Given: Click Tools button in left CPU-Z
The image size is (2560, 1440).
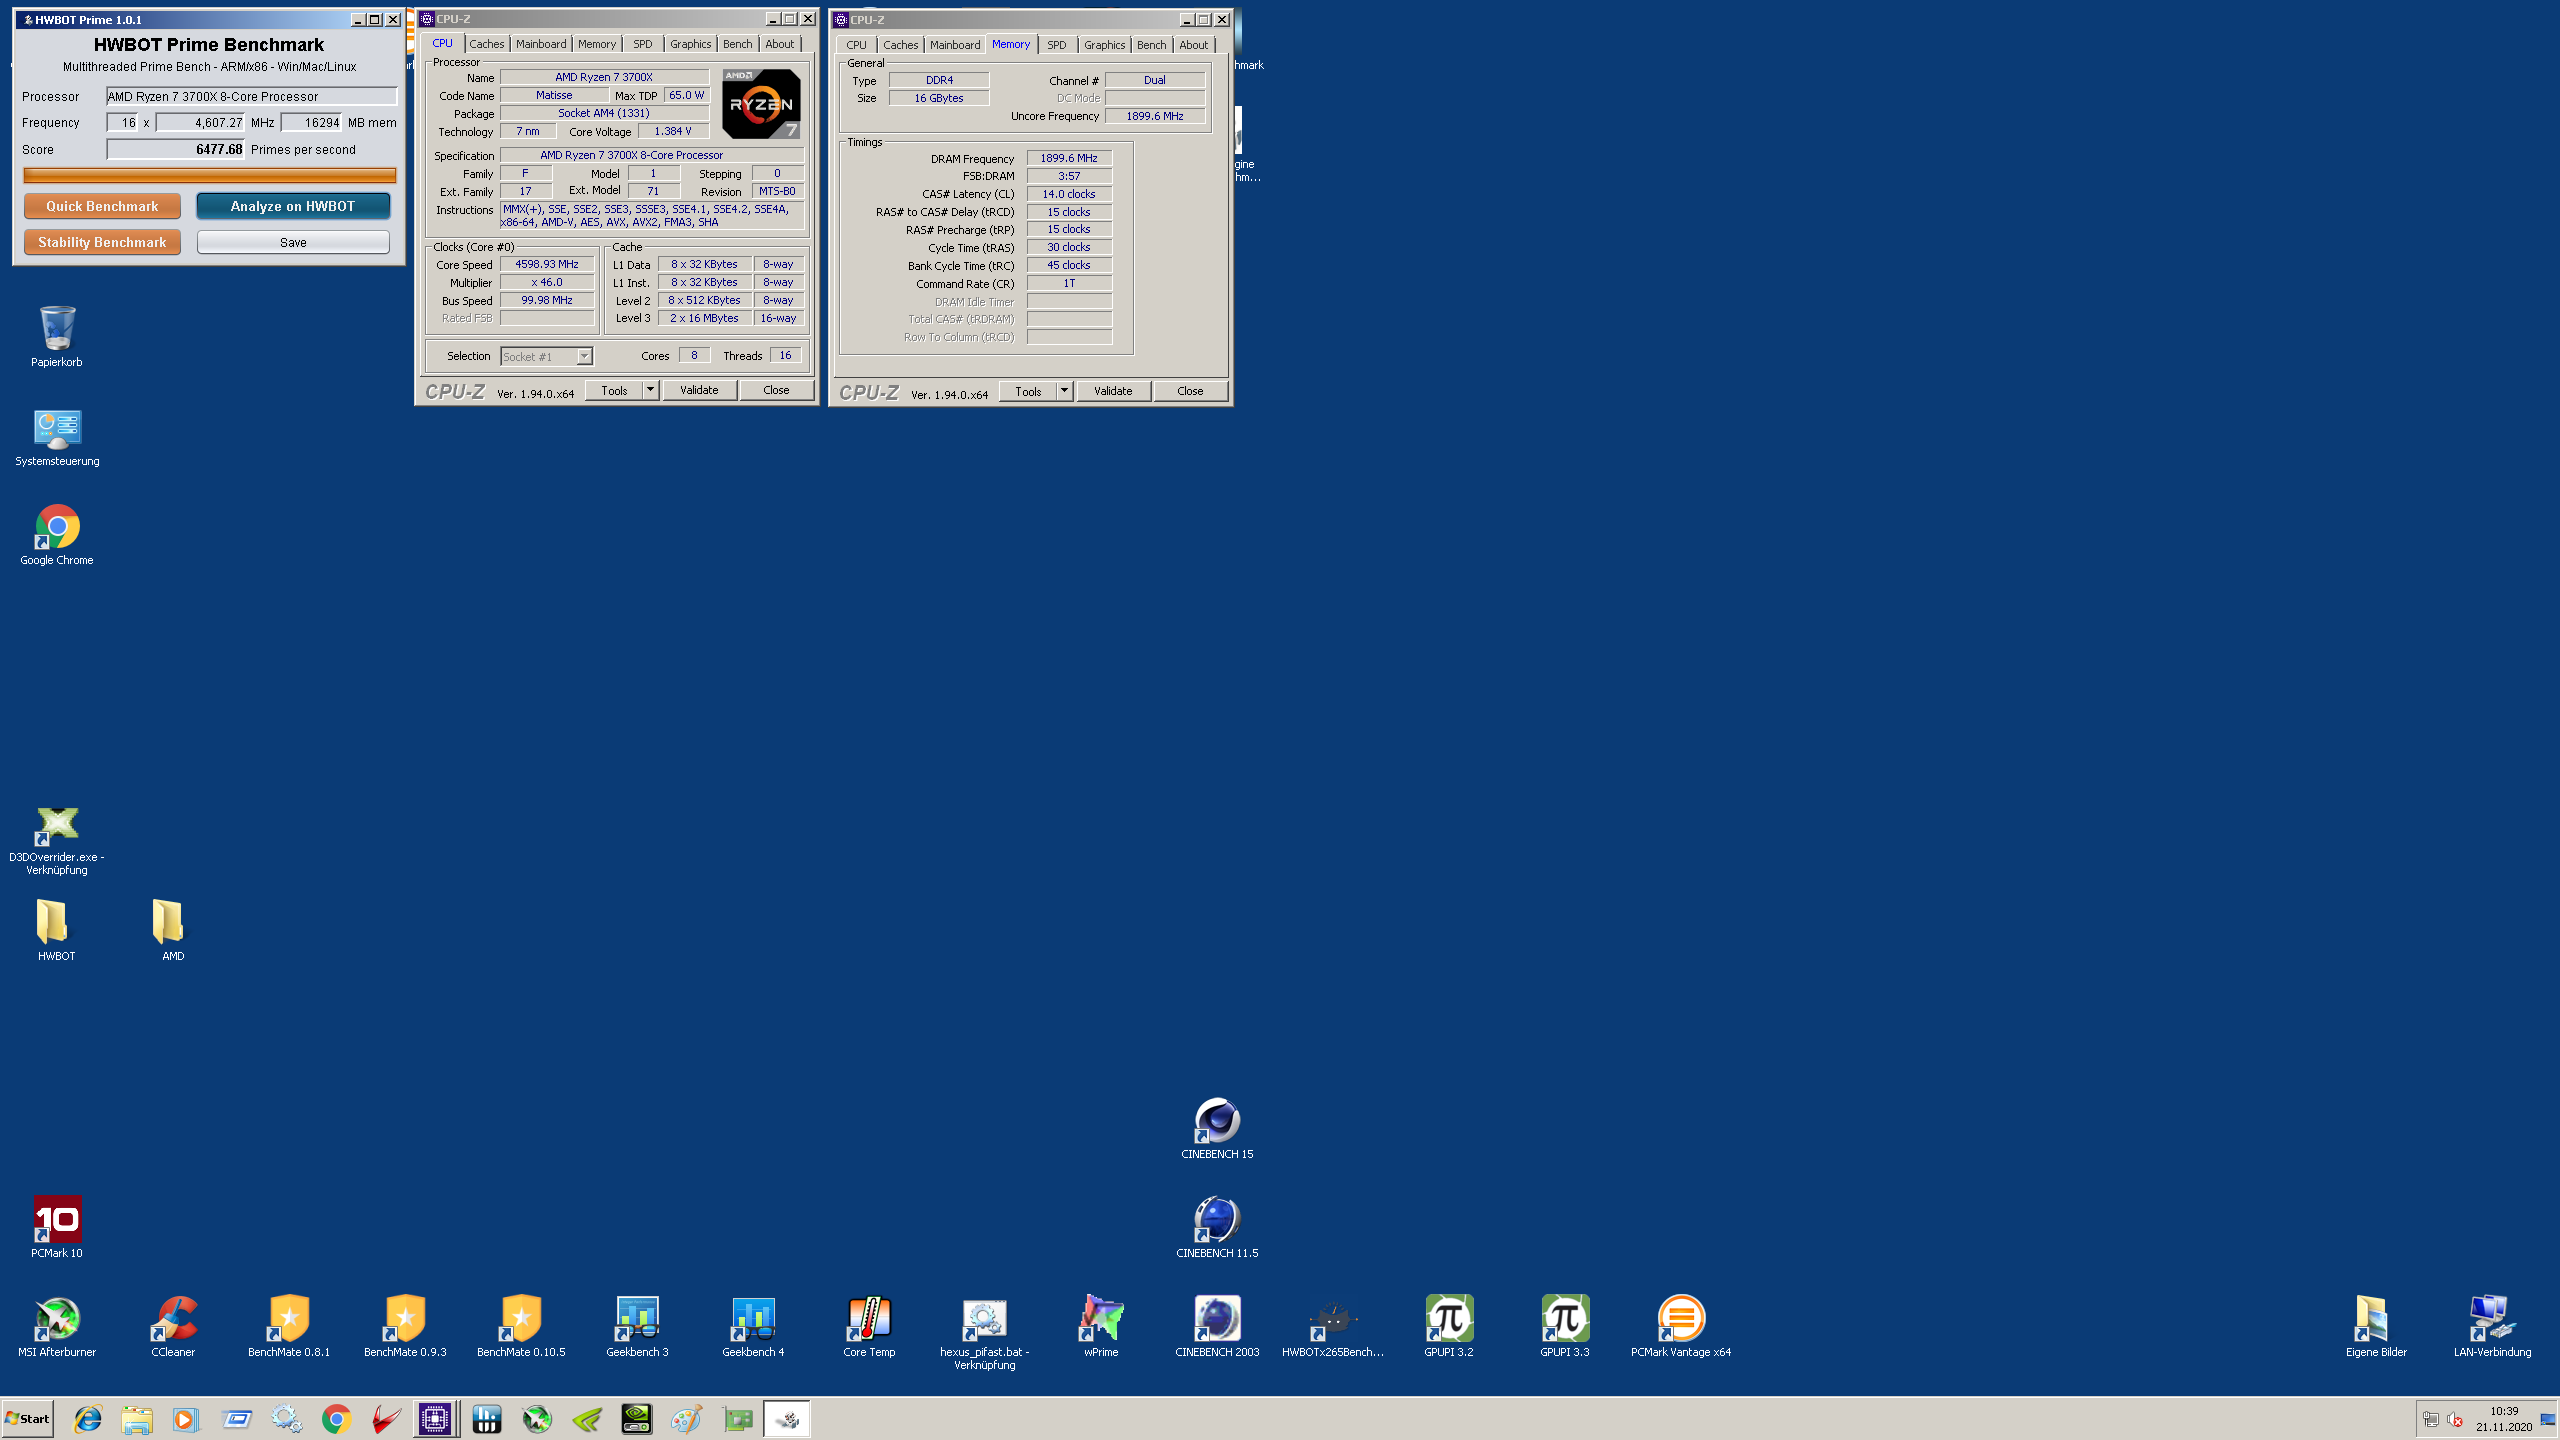Looking at the screenshot, I should [x=614, y=390].
